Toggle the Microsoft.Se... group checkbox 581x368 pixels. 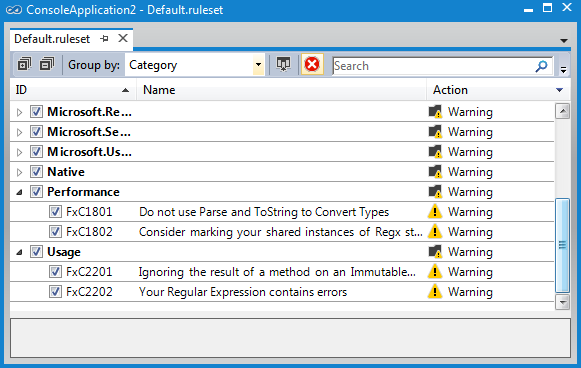(36, 132)
